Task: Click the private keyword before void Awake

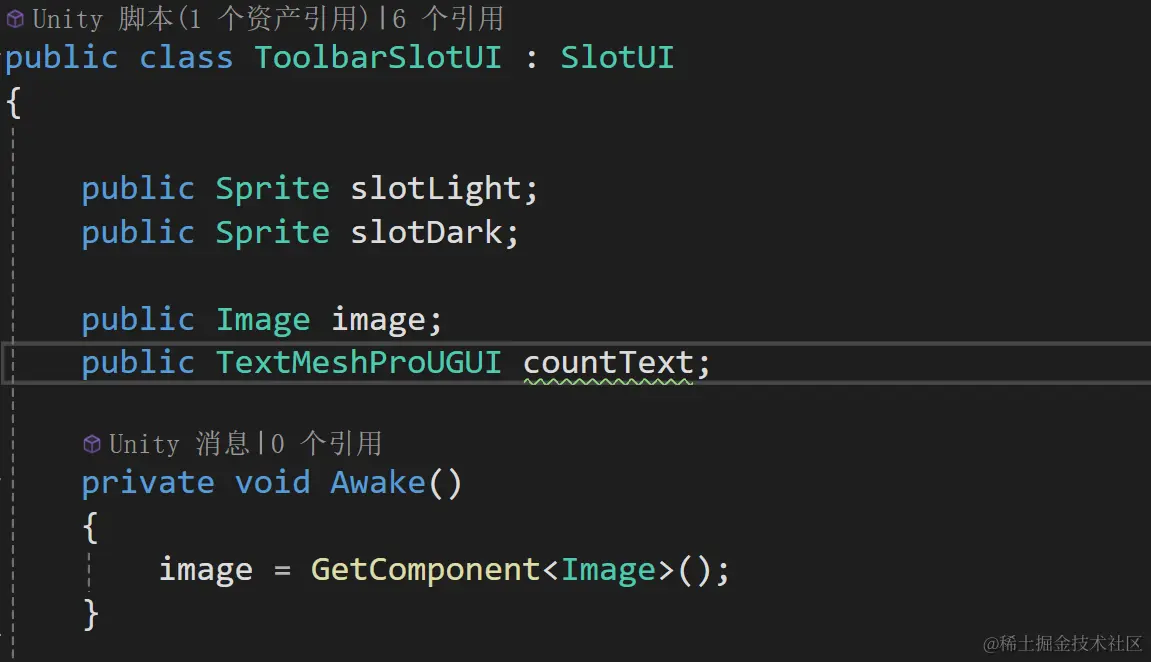Action: [x=147, y=483]
